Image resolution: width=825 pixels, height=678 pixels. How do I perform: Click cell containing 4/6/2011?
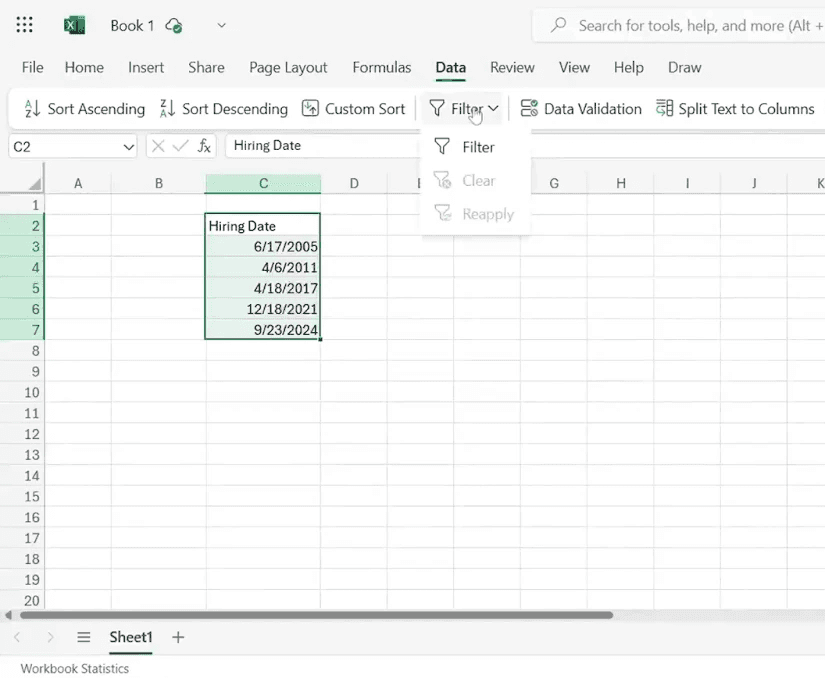coord(263,267)
